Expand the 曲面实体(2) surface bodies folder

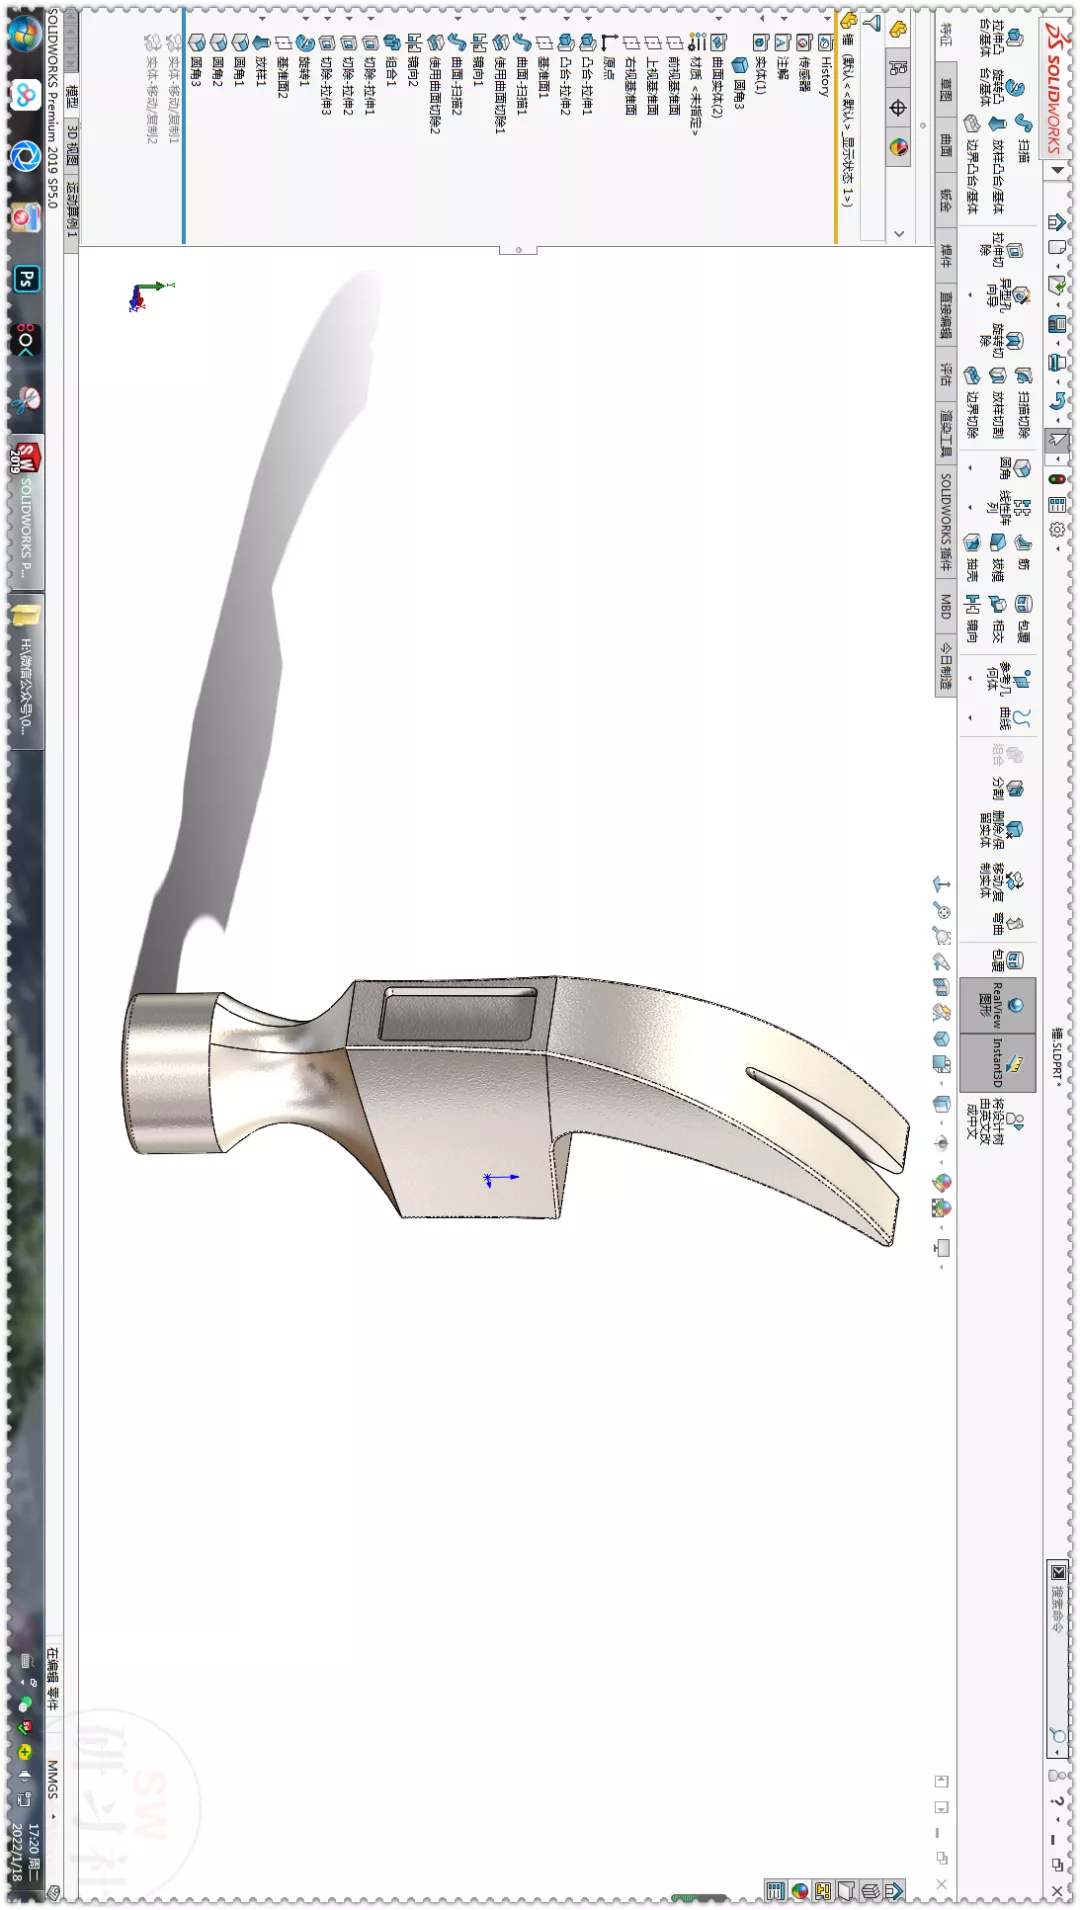coord(719,18)
